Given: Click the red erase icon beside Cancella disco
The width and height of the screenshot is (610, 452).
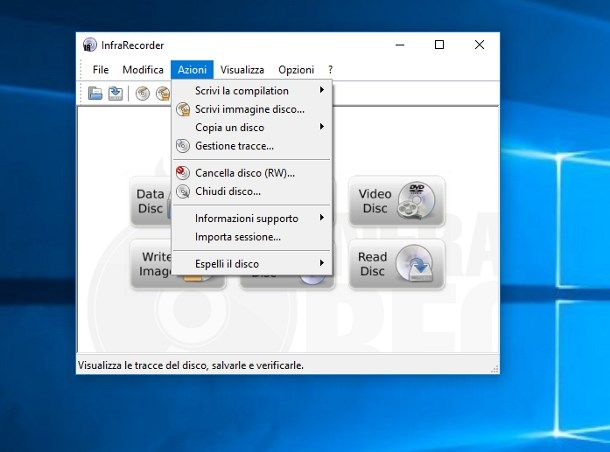Looking at the screenshot, I should tap(183, 173).
